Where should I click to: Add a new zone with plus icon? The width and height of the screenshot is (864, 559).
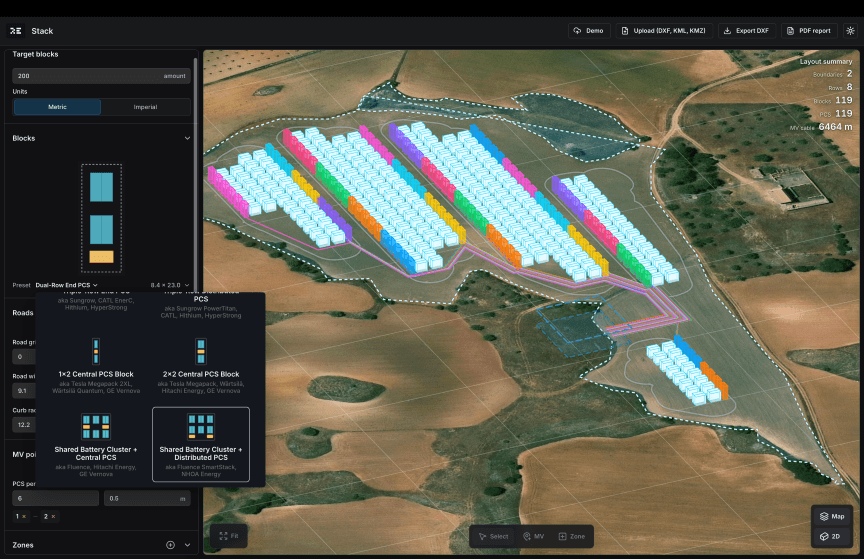[x=170, y=545]
